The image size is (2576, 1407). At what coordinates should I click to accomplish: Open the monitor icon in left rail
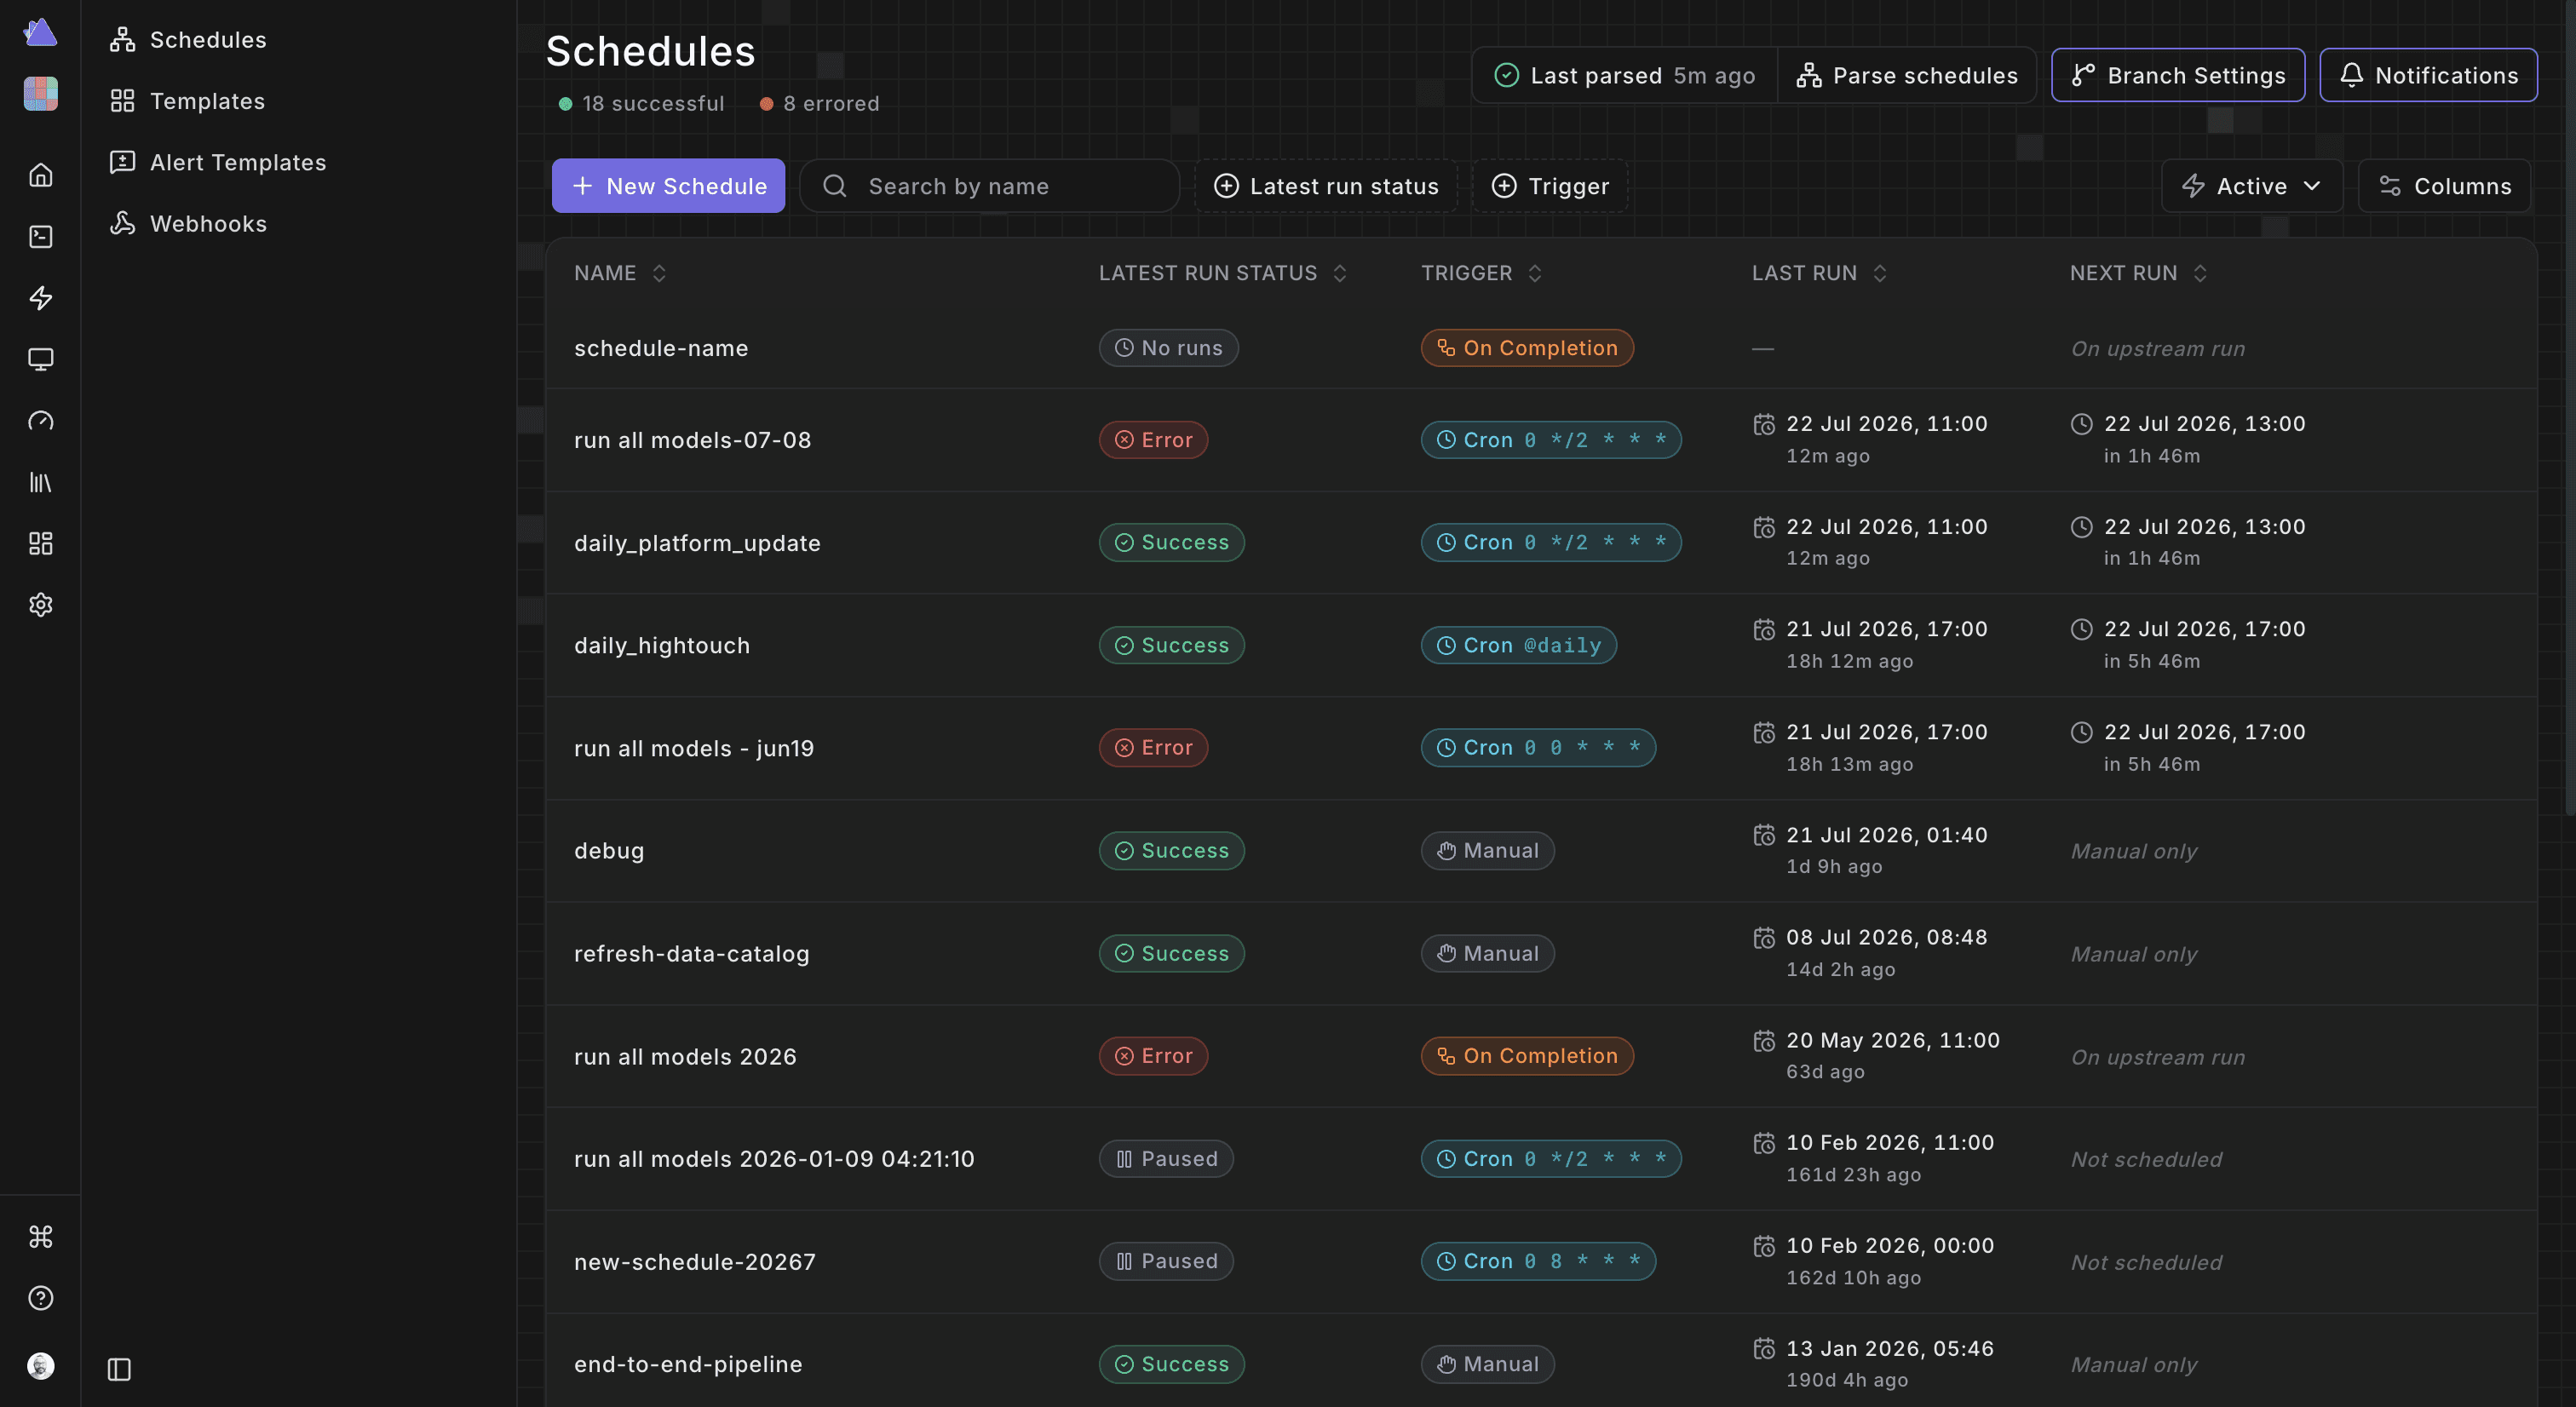(40, 359)
